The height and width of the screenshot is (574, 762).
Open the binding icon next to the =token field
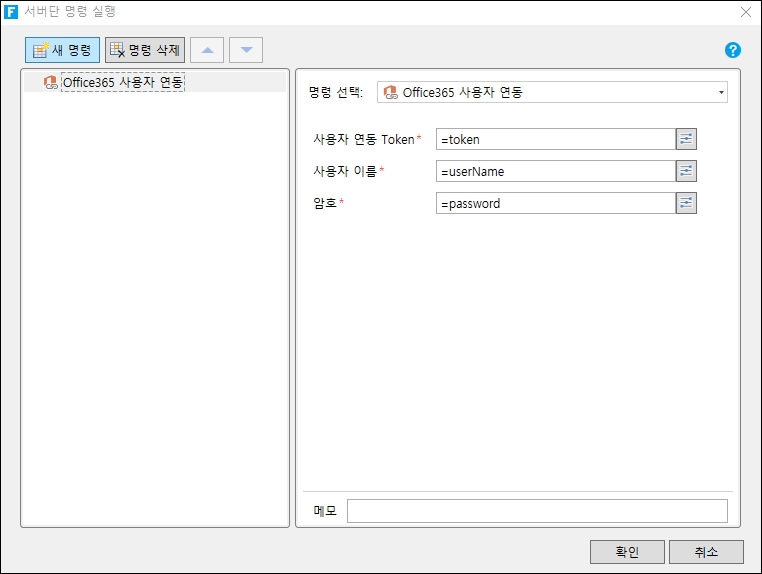click(x=686, y=139)
